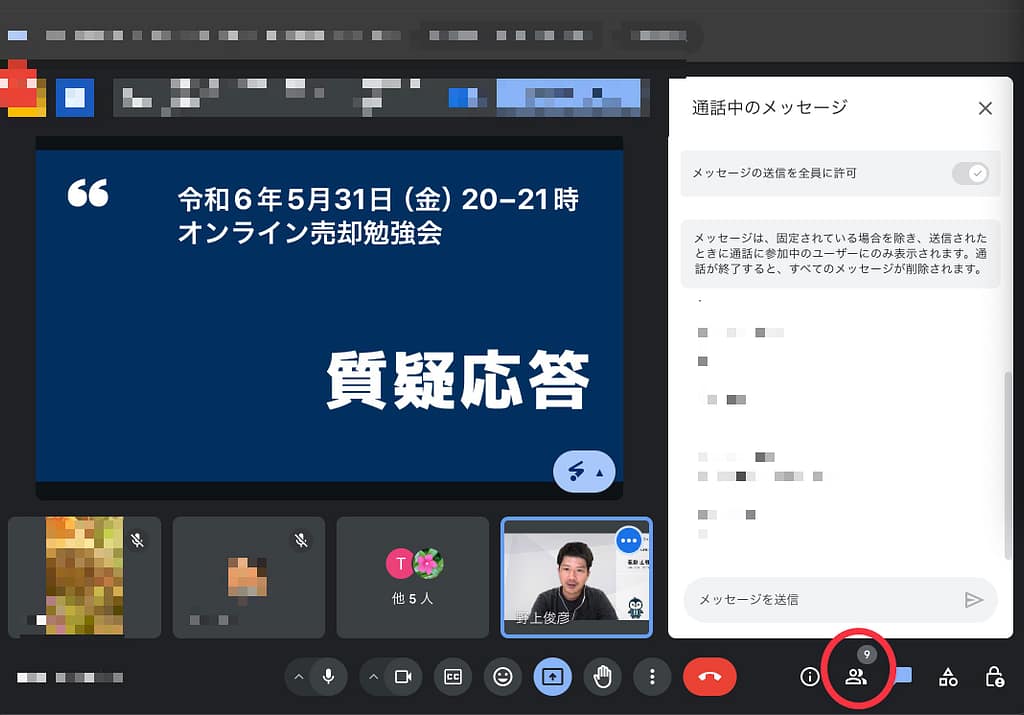Screen dimensions: 1024x715
Task: Click the red leave call button
Action: [x=709, y=677]
